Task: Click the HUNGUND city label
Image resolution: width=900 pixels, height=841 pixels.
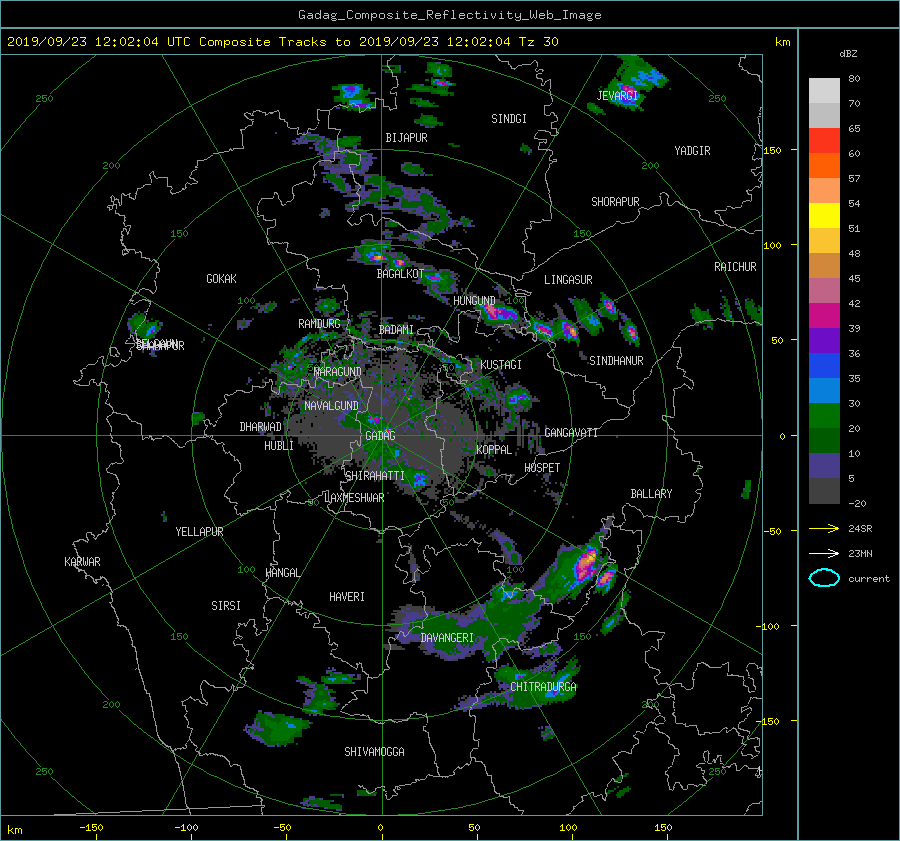Action: coord(474,301)
